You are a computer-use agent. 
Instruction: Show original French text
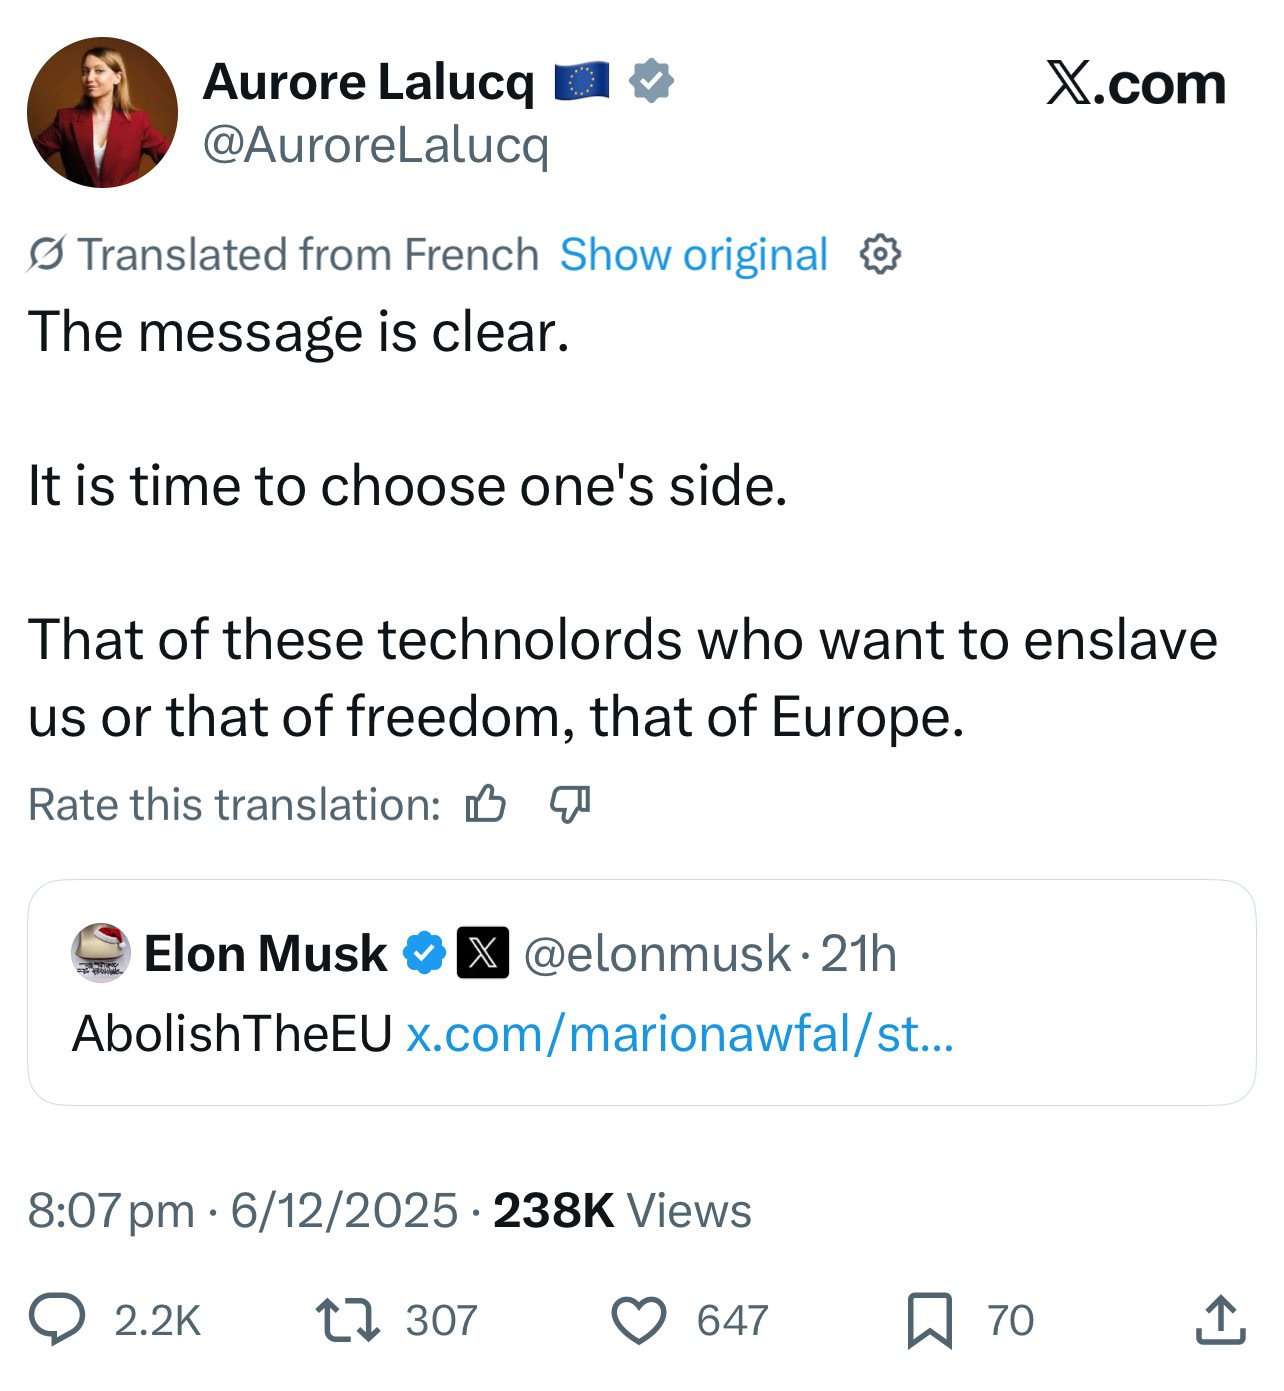click(x=693, y=255)
